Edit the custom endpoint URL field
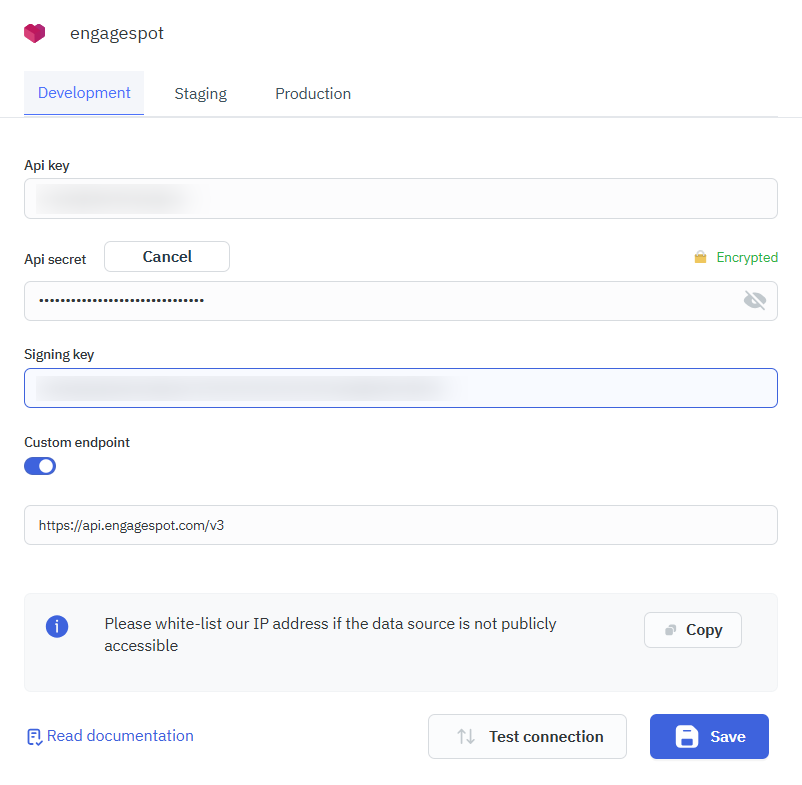This screenshot has height=785, width=802. point(400,525)
